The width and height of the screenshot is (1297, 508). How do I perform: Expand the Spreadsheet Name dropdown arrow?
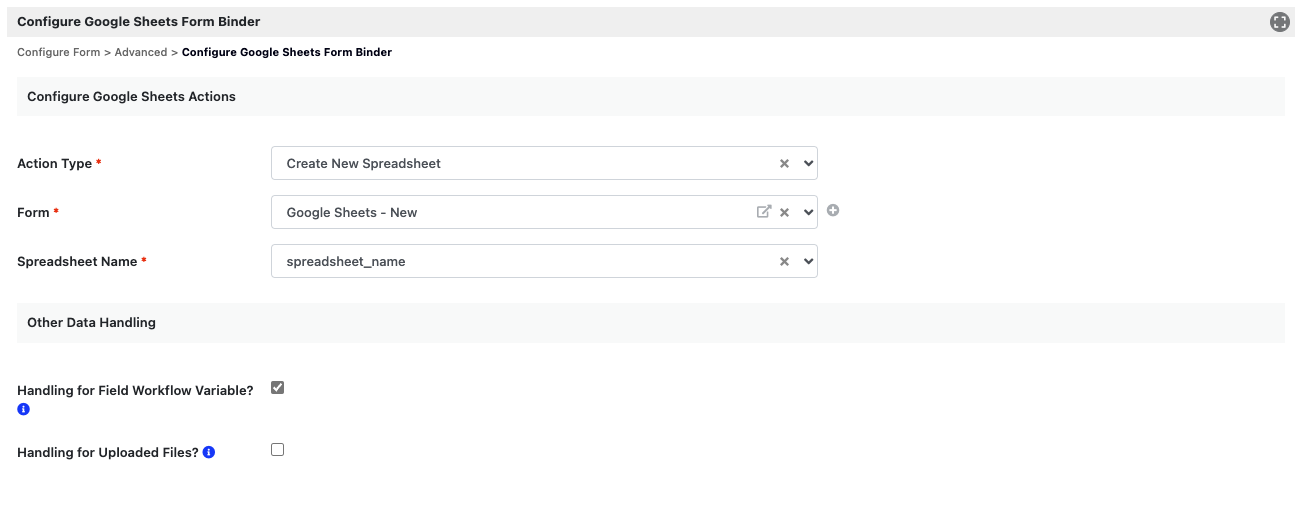(x=808, y=261)
